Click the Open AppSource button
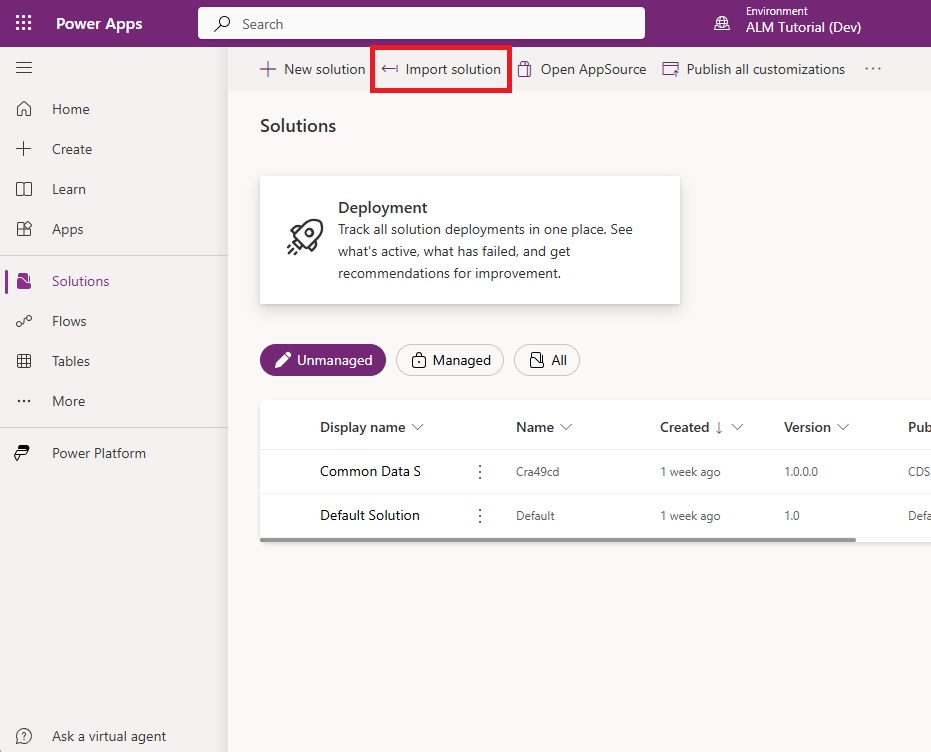 tap(581, 69)
